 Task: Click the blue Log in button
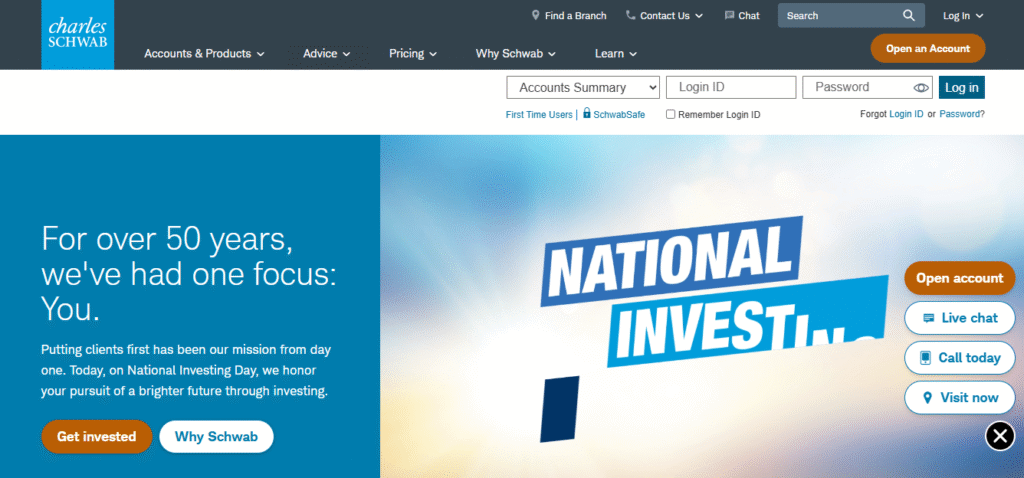coord(961,88)
